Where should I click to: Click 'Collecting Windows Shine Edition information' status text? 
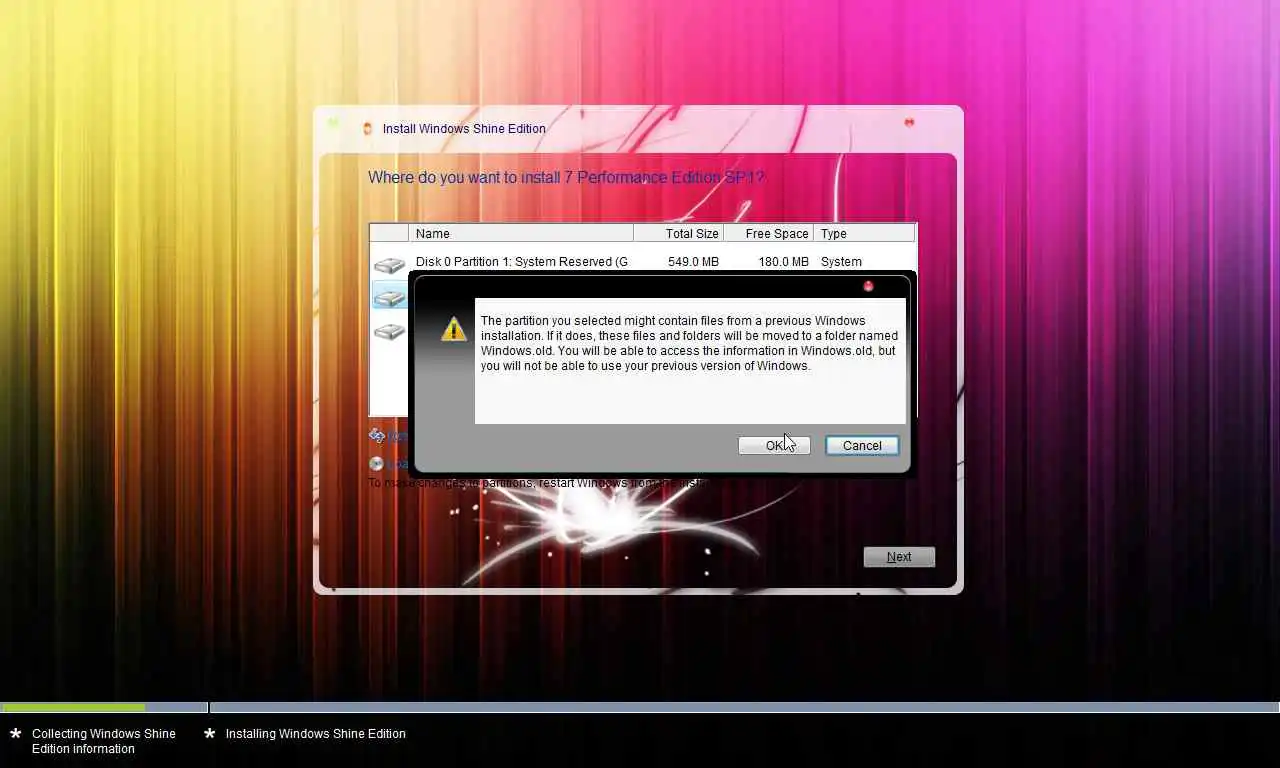pos(104,741)
